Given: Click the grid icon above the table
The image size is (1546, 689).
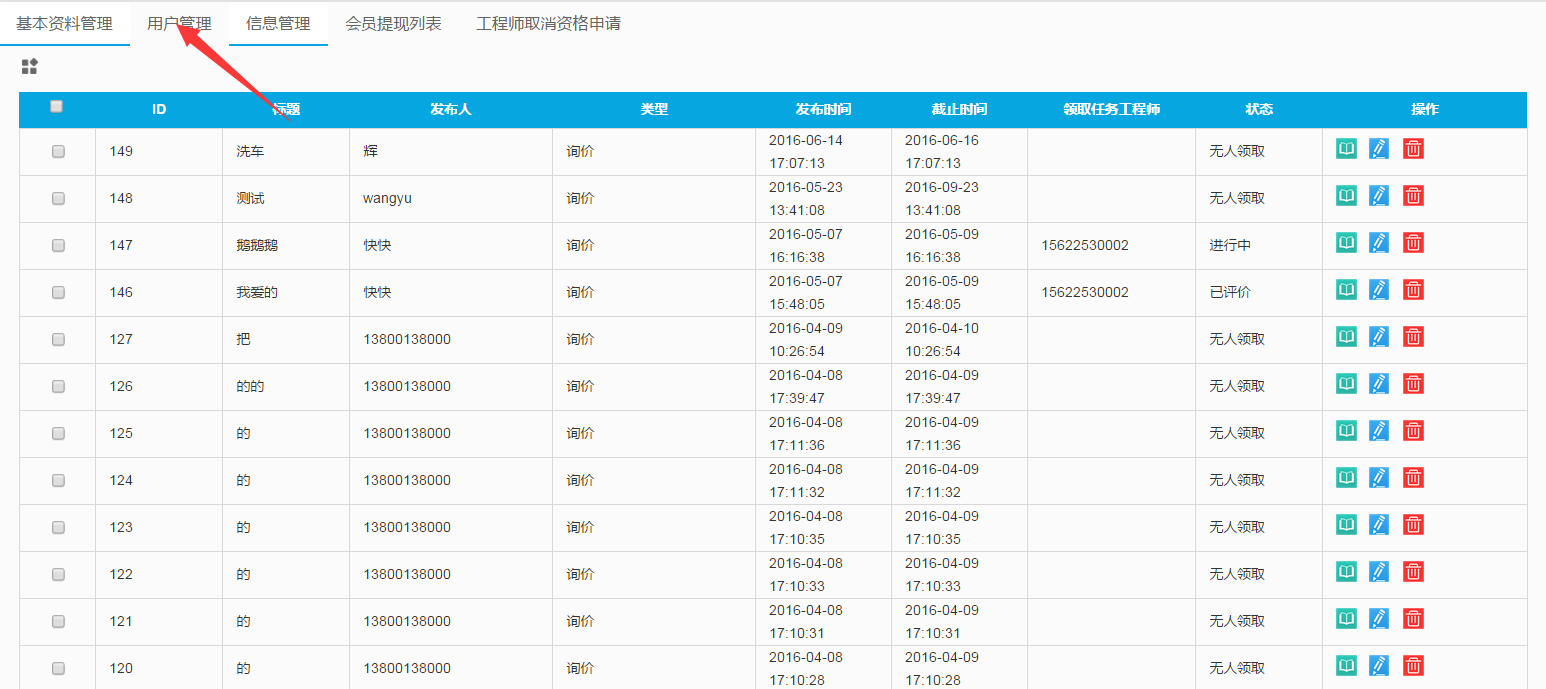Looking at the screenshot, I should tap(30, 67).
